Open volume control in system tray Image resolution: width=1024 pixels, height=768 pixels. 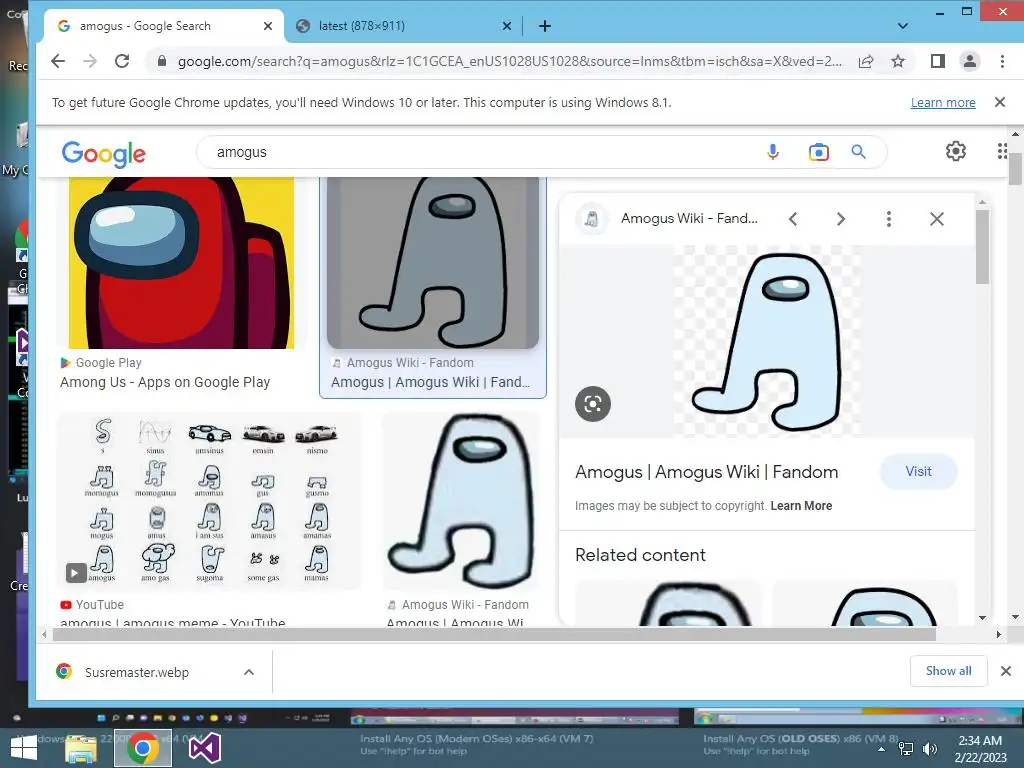[x=929, y=749]
